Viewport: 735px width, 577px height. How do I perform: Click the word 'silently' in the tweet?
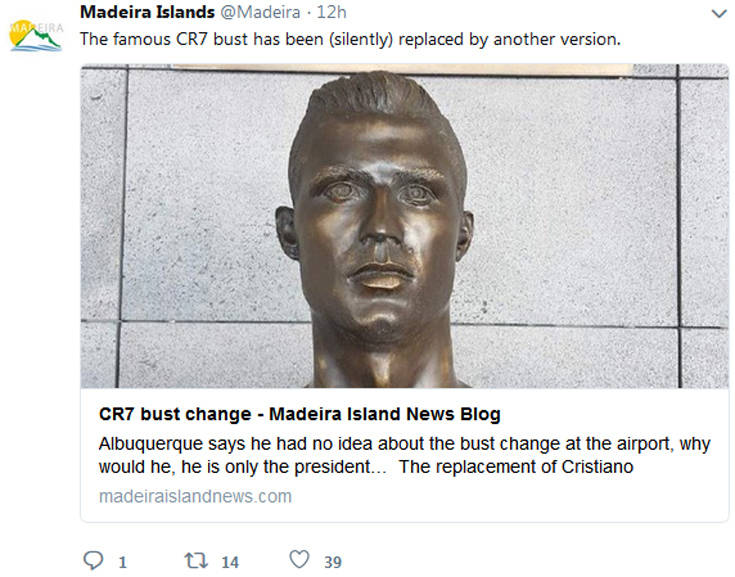tap(361, 39)
